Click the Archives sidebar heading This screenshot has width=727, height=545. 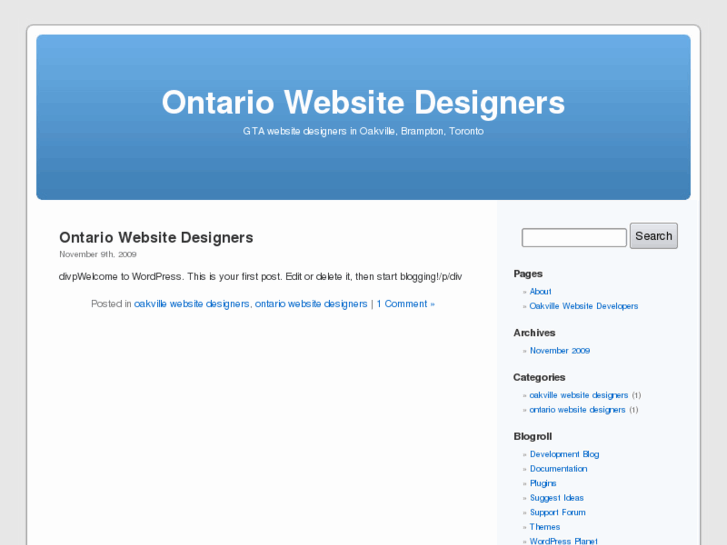pos(534,333)
